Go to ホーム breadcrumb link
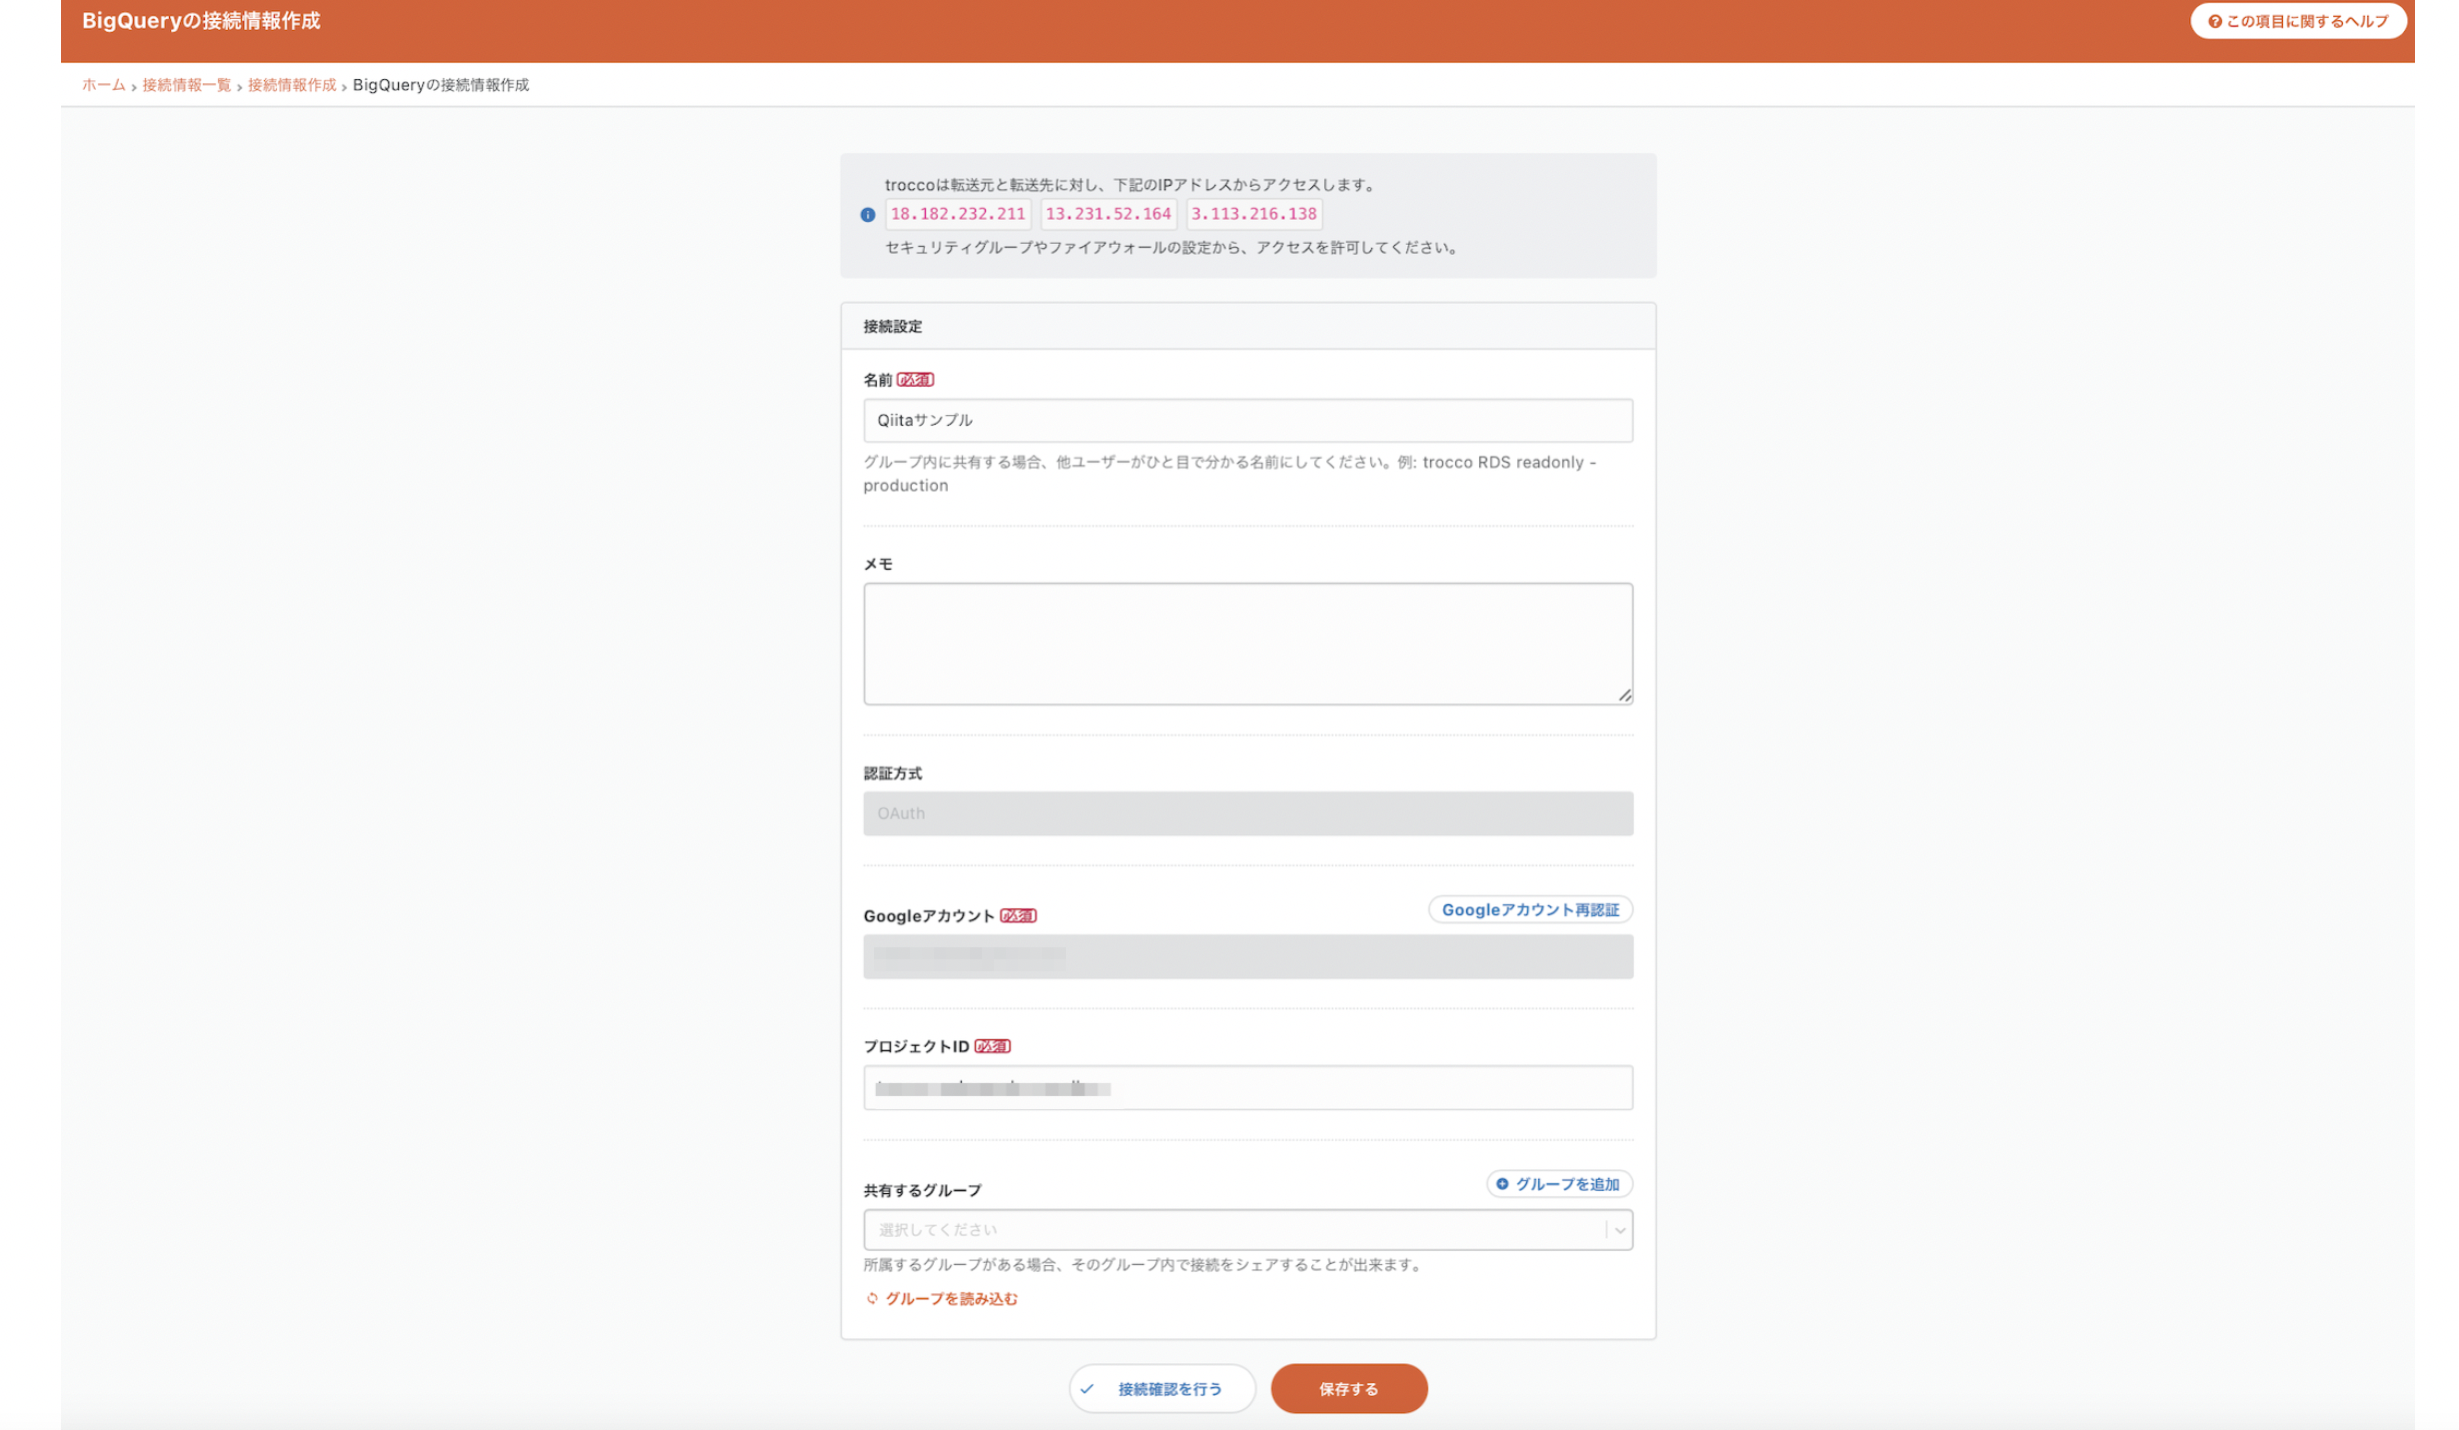Image resolution: width=2459 pixels, height=1430 pixels. point(103,85)
